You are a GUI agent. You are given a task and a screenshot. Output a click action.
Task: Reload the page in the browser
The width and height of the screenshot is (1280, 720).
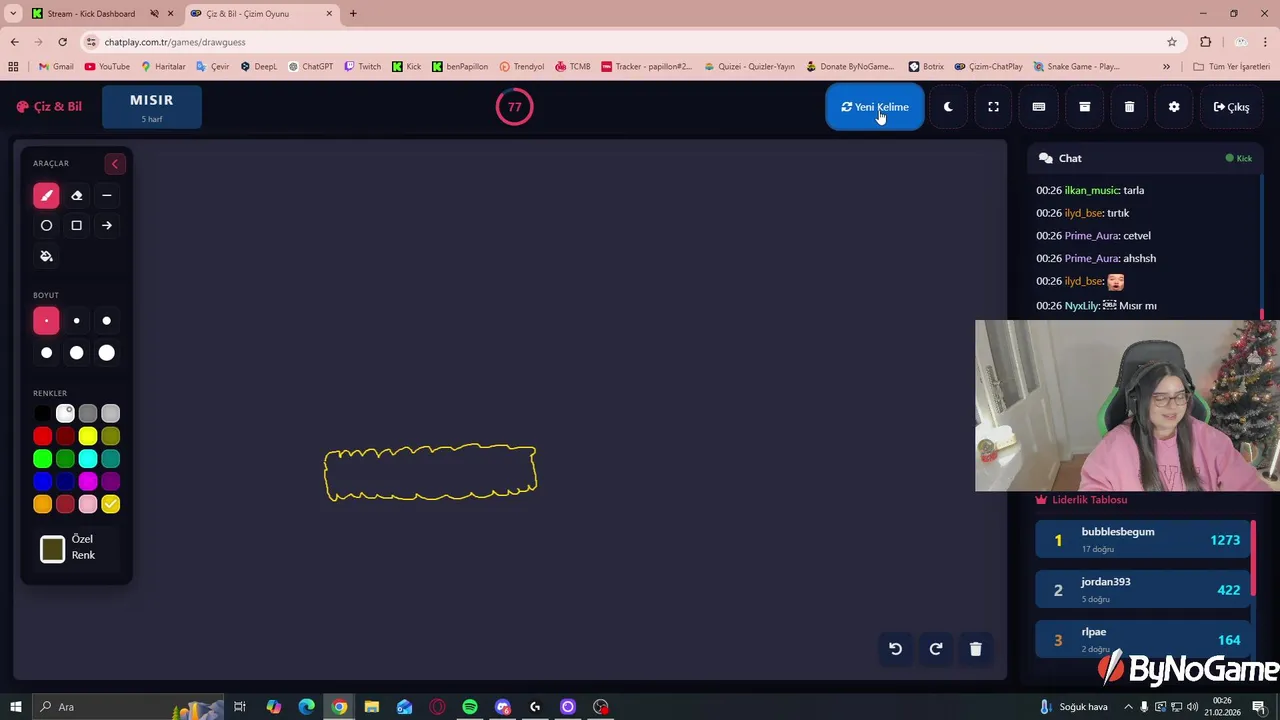[62, 42]
